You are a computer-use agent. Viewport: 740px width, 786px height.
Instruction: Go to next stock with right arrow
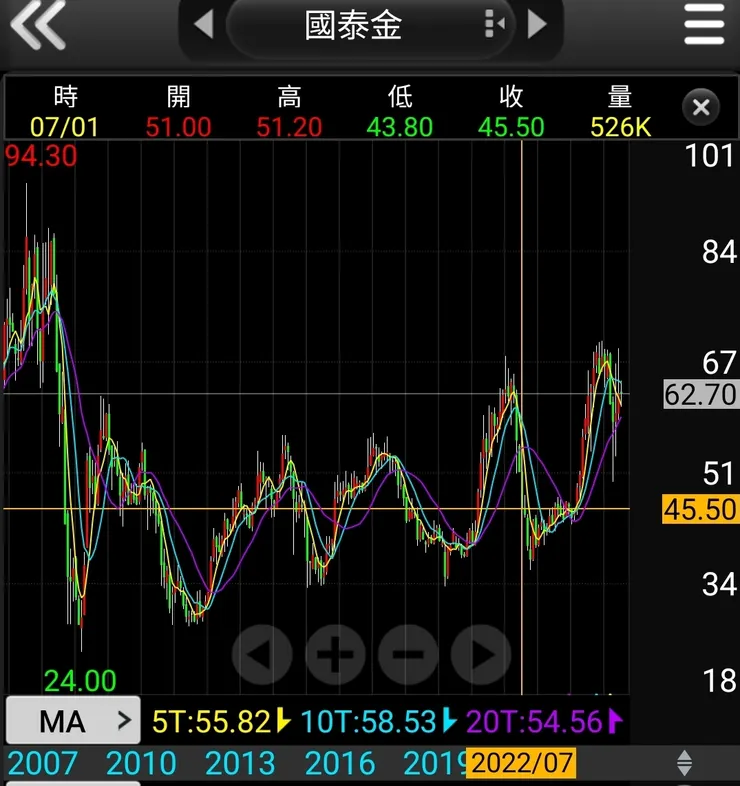pyautogui.click(x=536, y=24)
